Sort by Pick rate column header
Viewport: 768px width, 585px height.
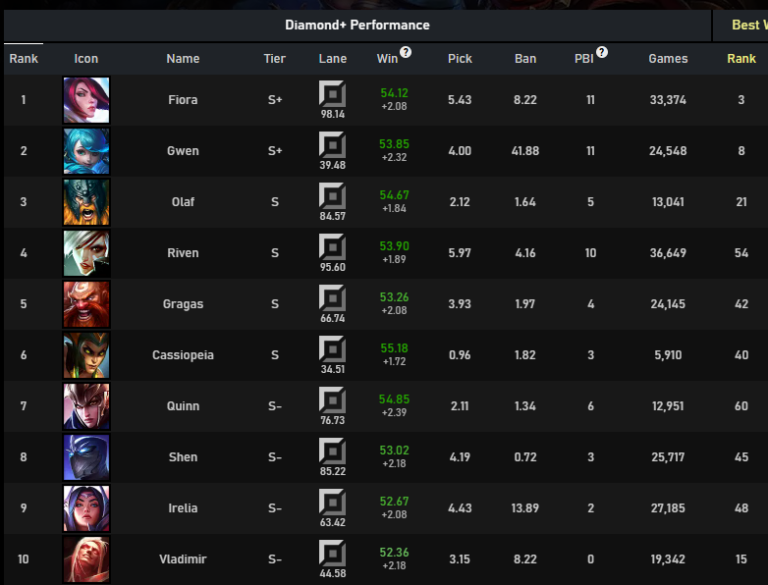460,59
